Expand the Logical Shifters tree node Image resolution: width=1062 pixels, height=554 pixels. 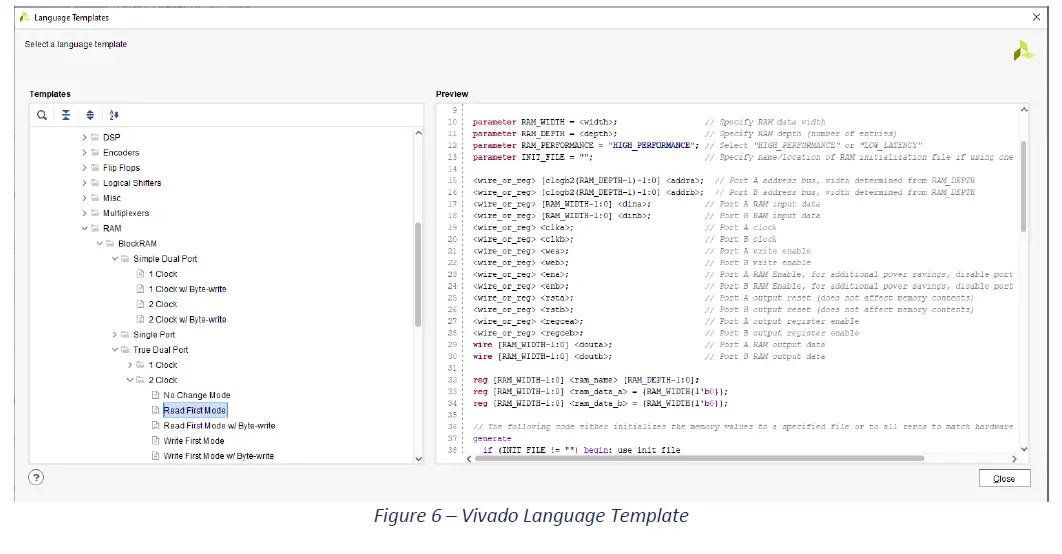pyautogui.click(x=85, y=183)
